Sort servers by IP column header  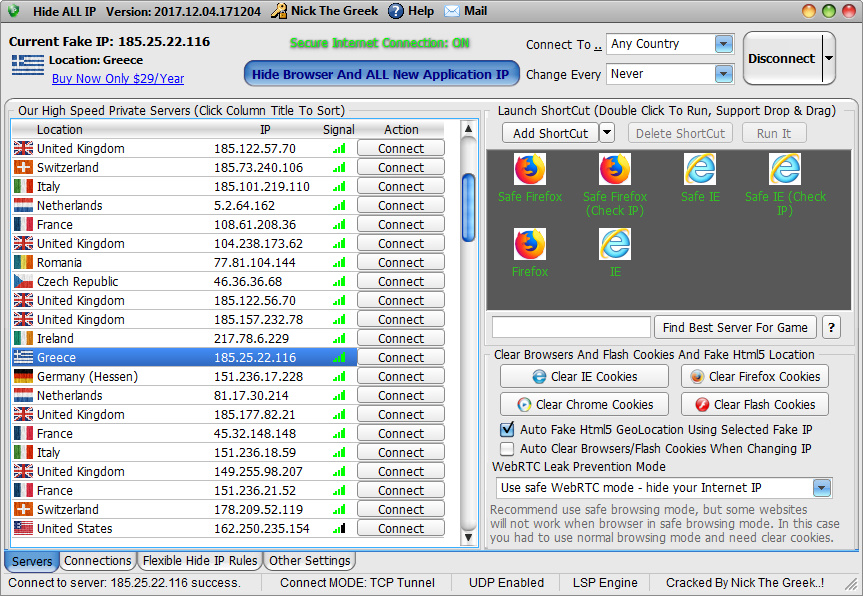[265, 130]
